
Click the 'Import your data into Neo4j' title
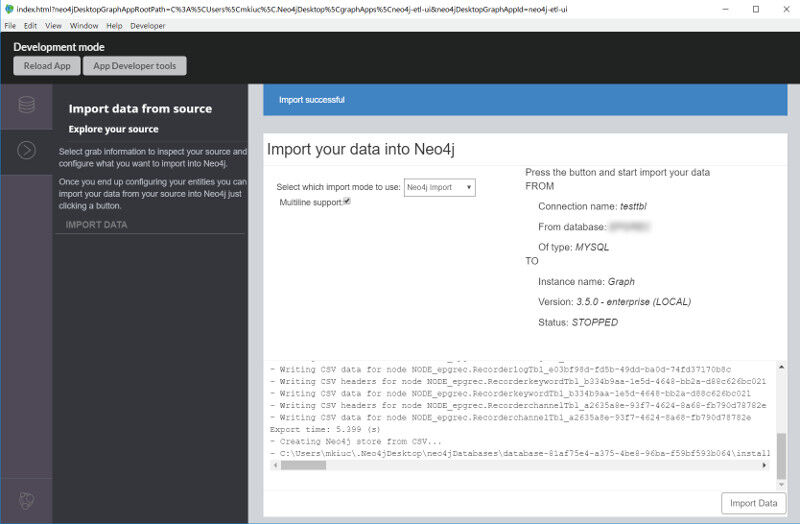(361, 149)
